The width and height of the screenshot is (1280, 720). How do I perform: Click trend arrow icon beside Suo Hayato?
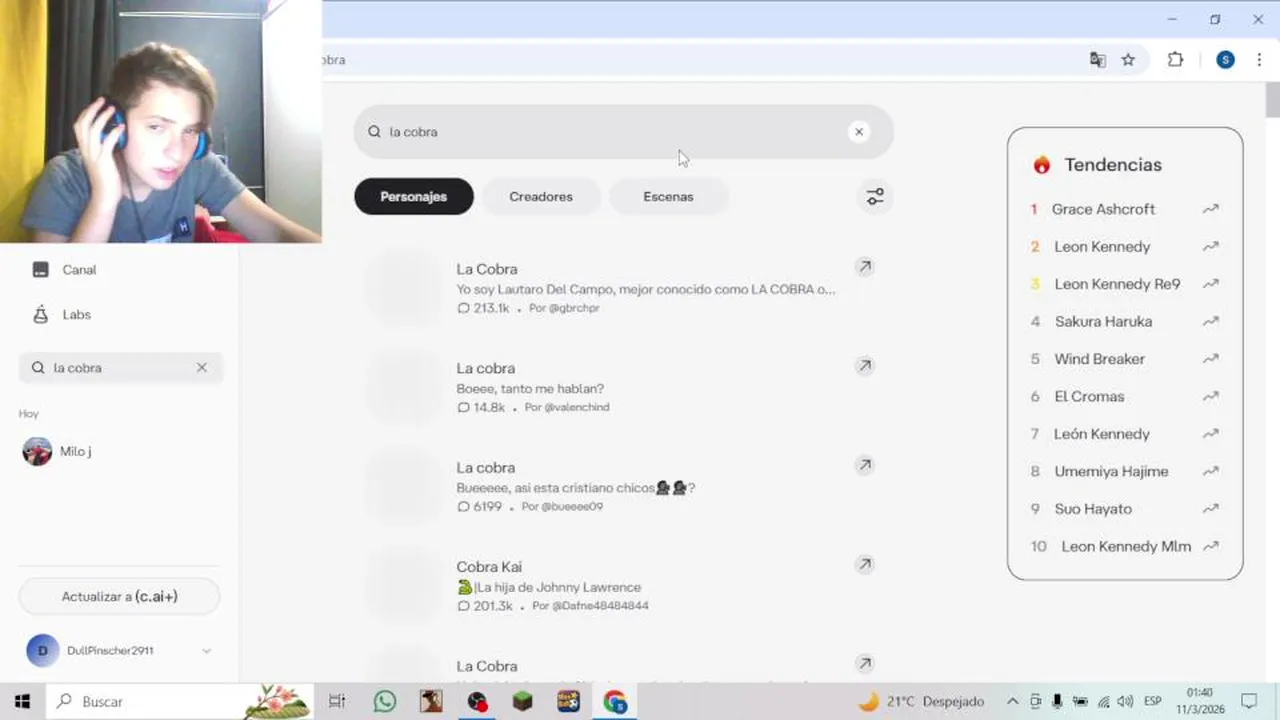(1211, 509)
